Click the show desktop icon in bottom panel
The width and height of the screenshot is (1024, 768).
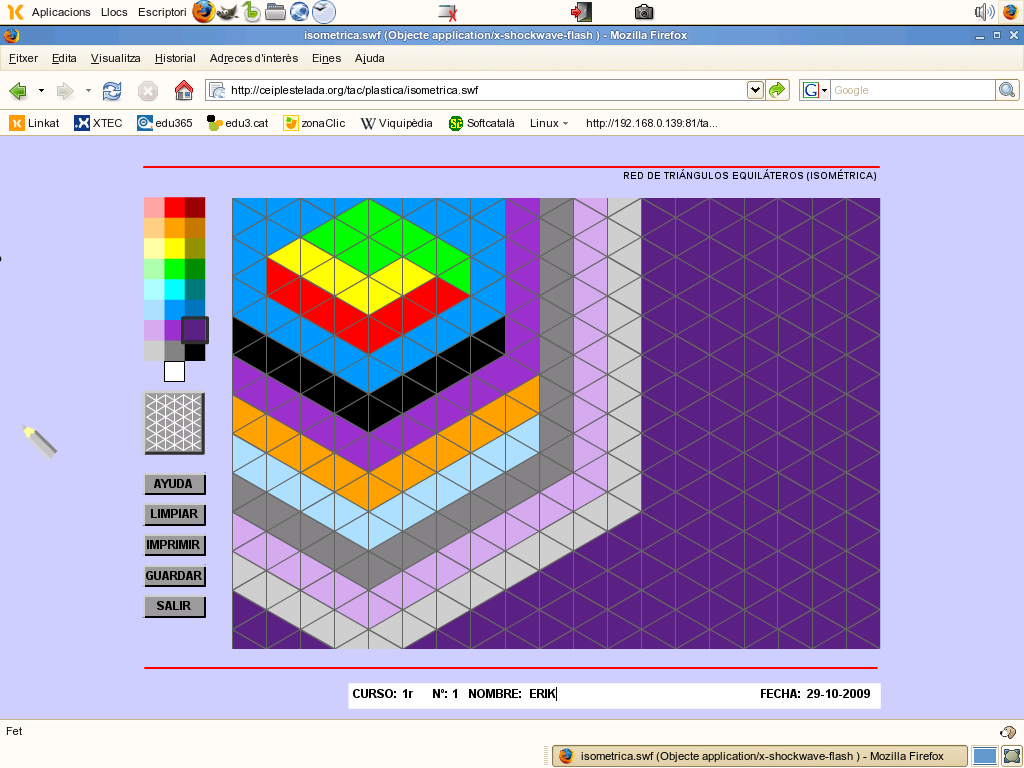coord(1012,756)
